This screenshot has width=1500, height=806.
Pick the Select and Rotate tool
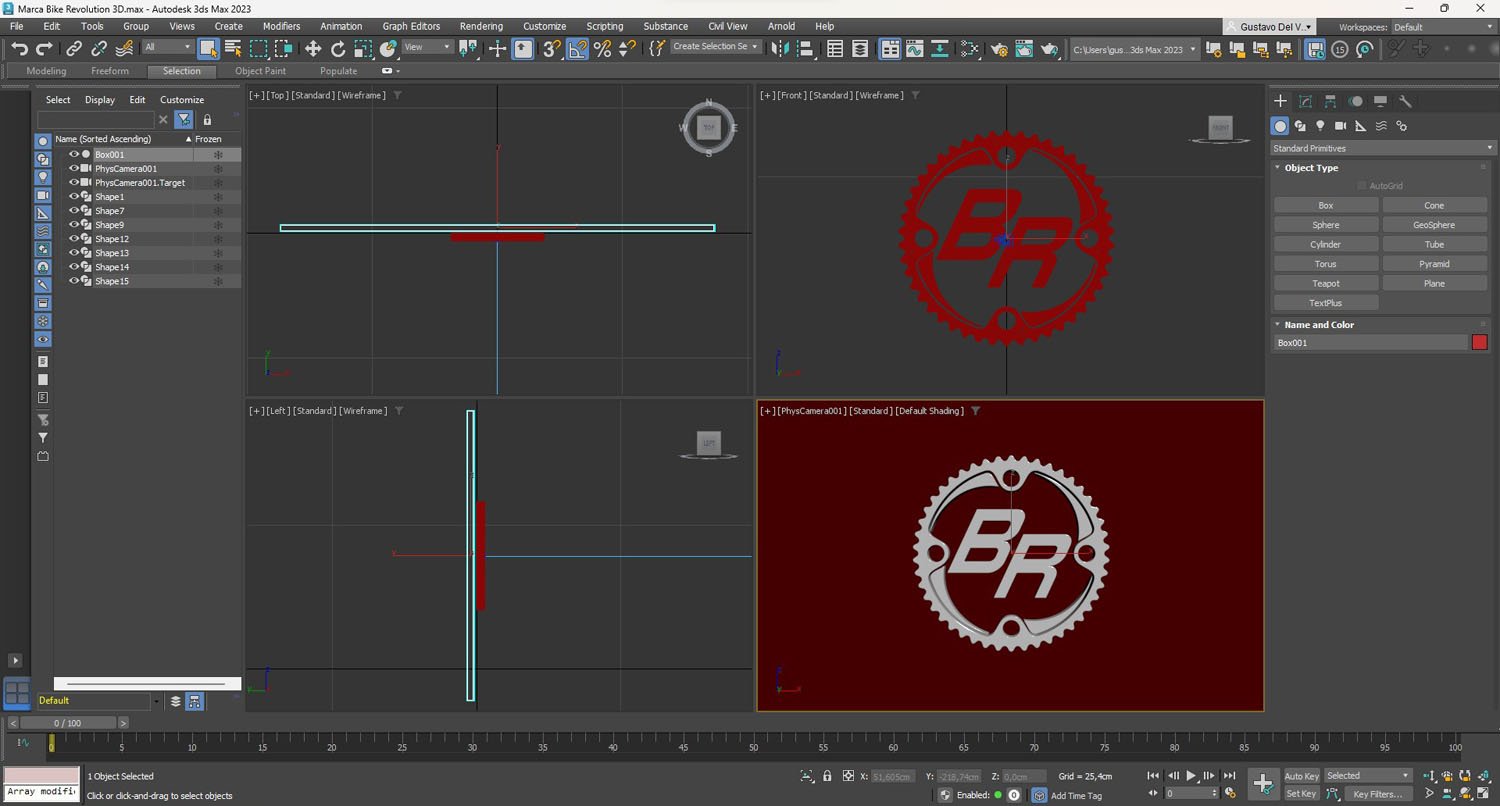pyautogui.click(x=338, y=48)
